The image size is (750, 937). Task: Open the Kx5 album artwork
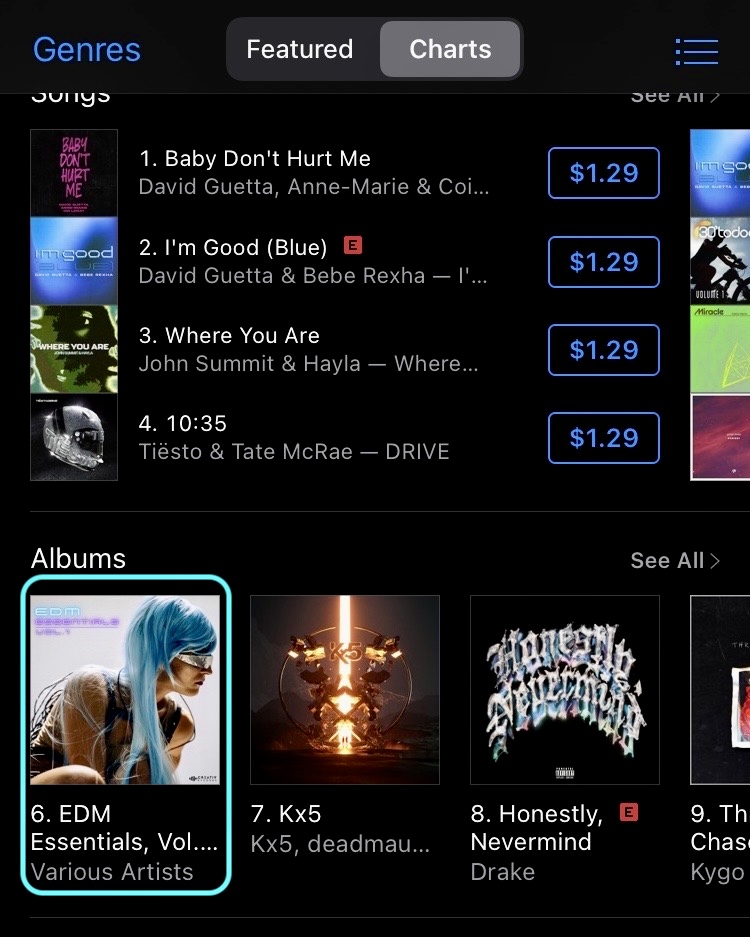(x=345, y=690)
